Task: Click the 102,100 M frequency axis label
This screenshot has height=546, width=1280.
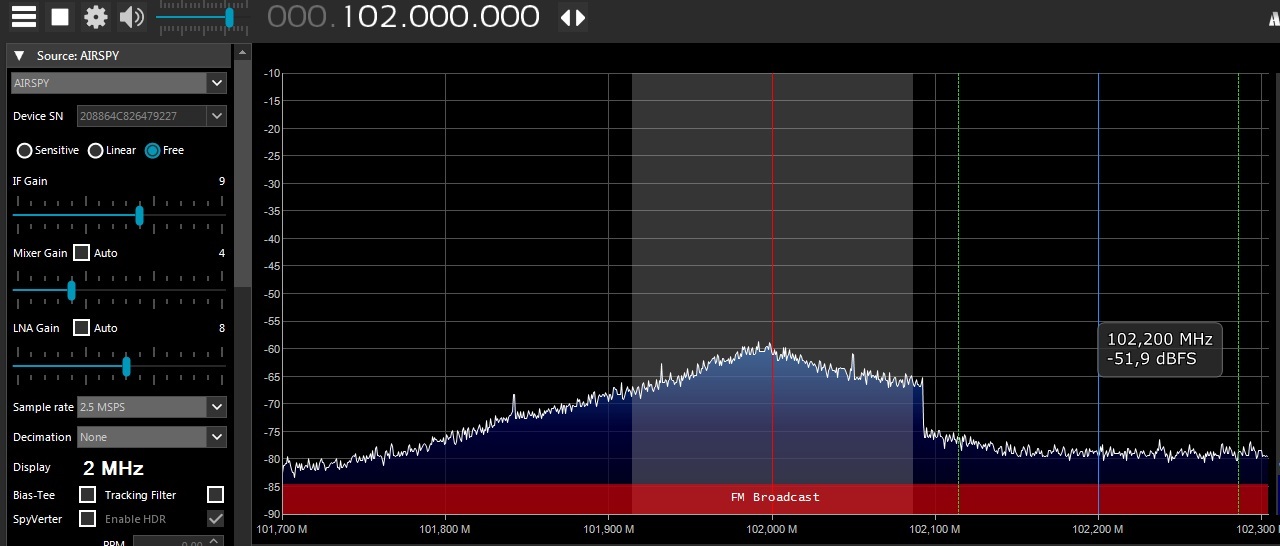Action: coord(935,528)
